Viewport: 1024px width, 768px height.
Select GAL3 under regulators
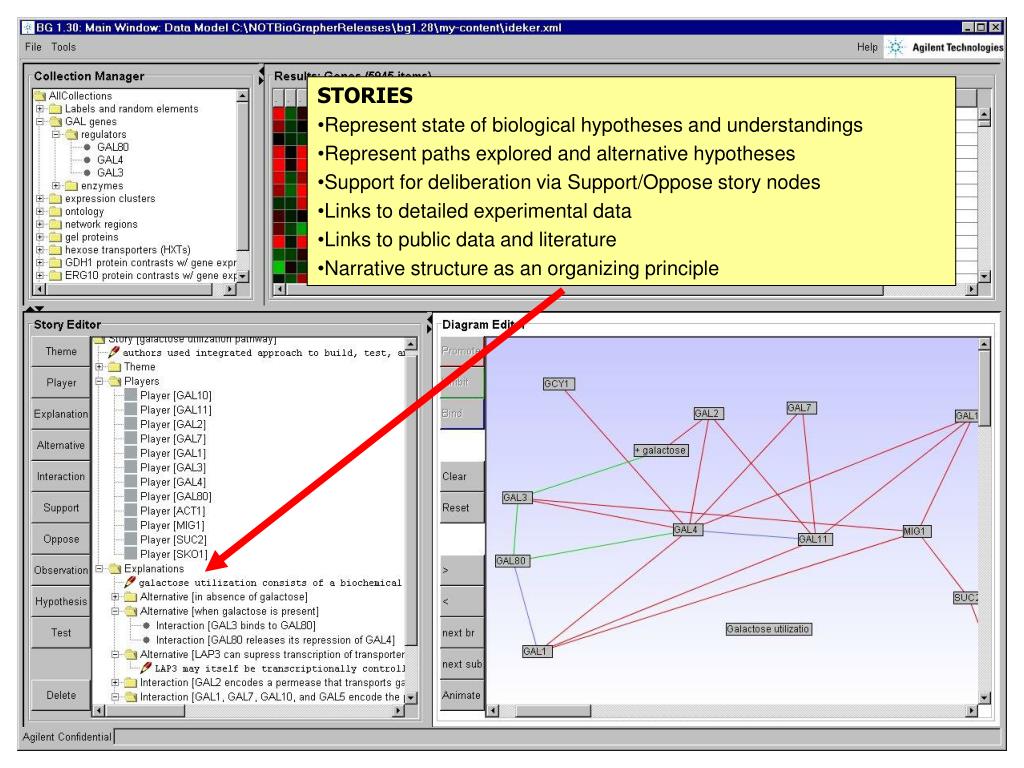click(x=110, y=173)
